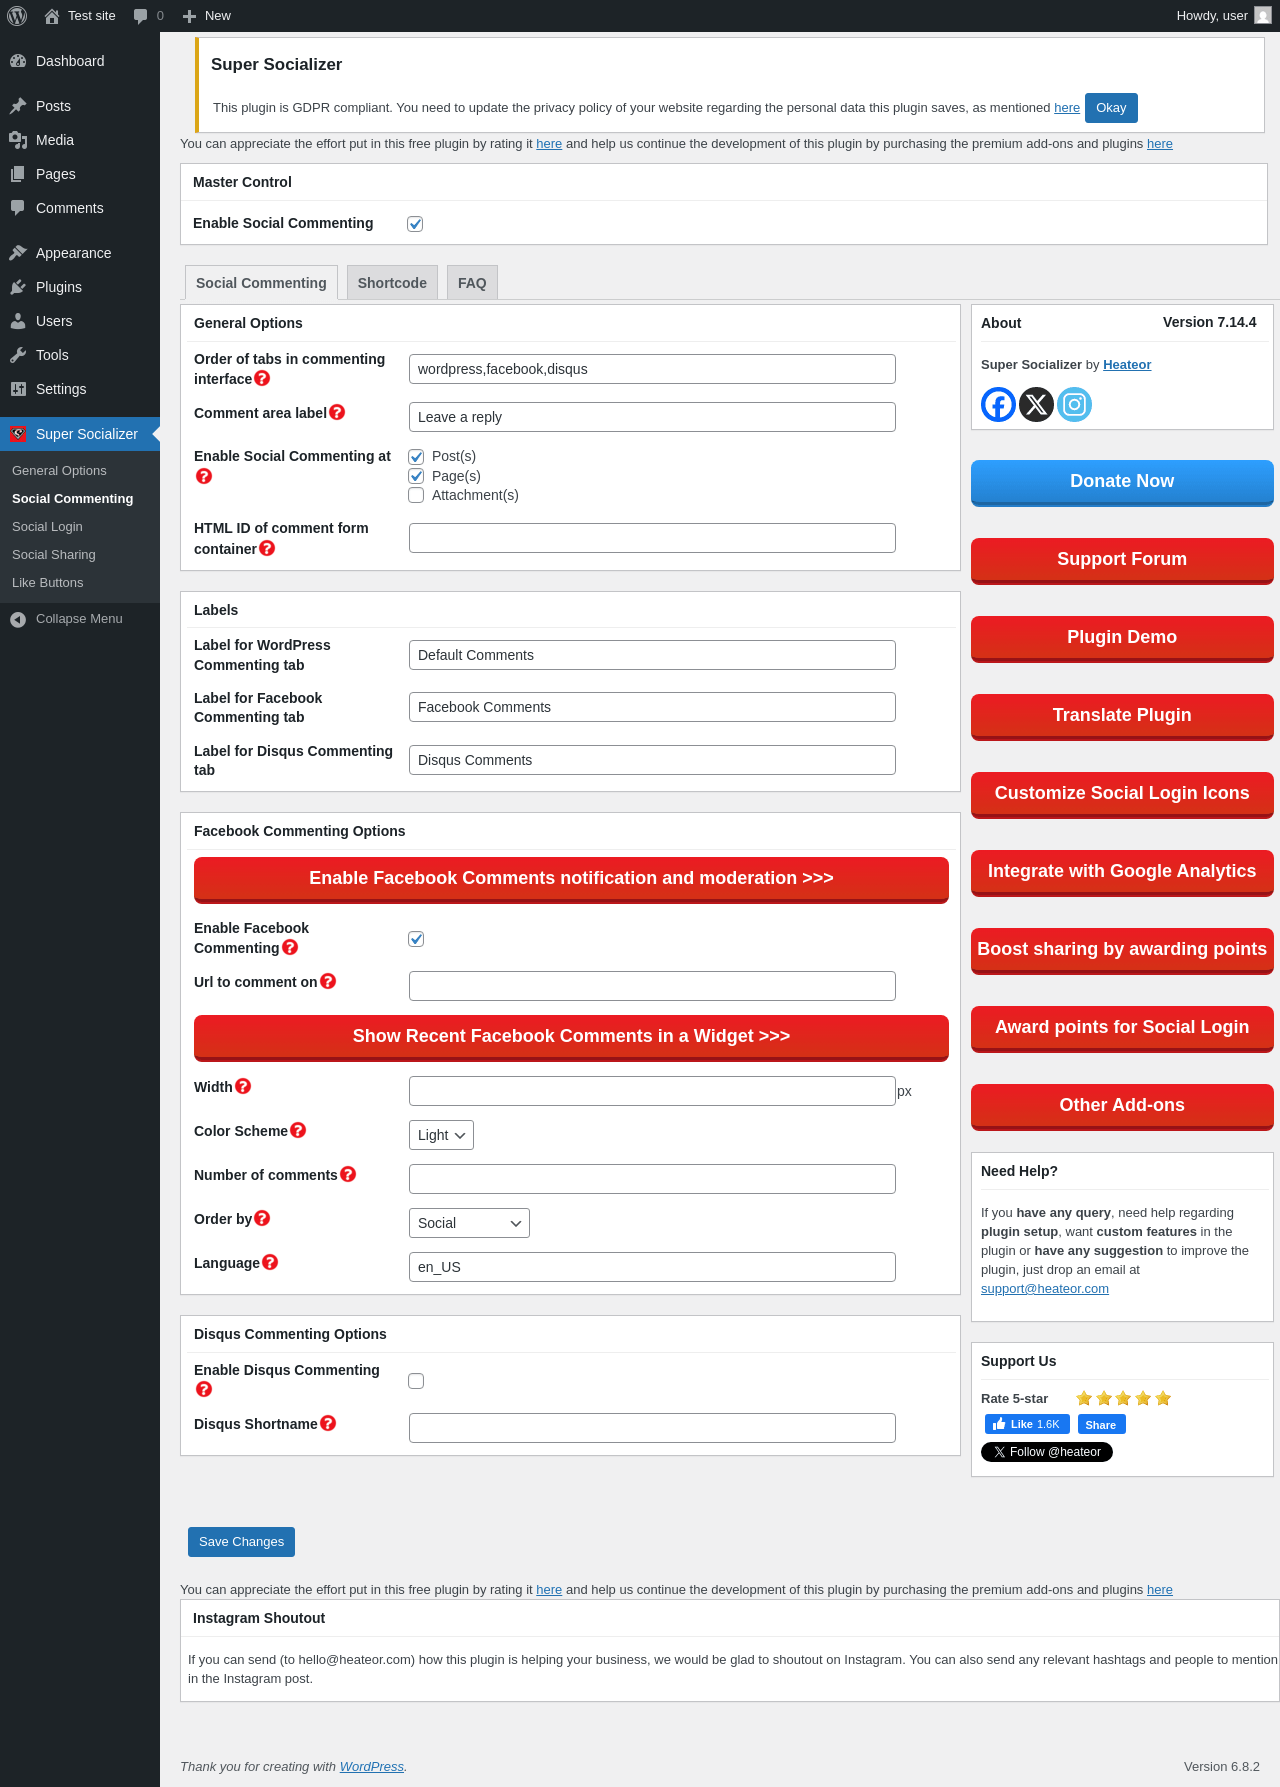Image resolution: width=1280 pixels, height=1787 pixels.
Task: Open Heateor Instagram icon in About box
Action: coord(1074,404)
